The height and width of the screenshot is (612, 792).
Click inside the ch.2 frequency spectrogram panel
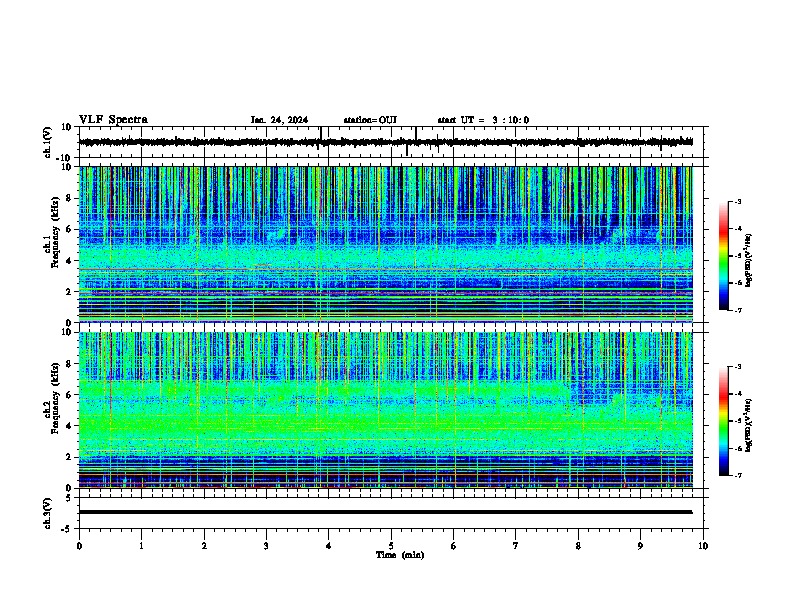tap(385, 410)
